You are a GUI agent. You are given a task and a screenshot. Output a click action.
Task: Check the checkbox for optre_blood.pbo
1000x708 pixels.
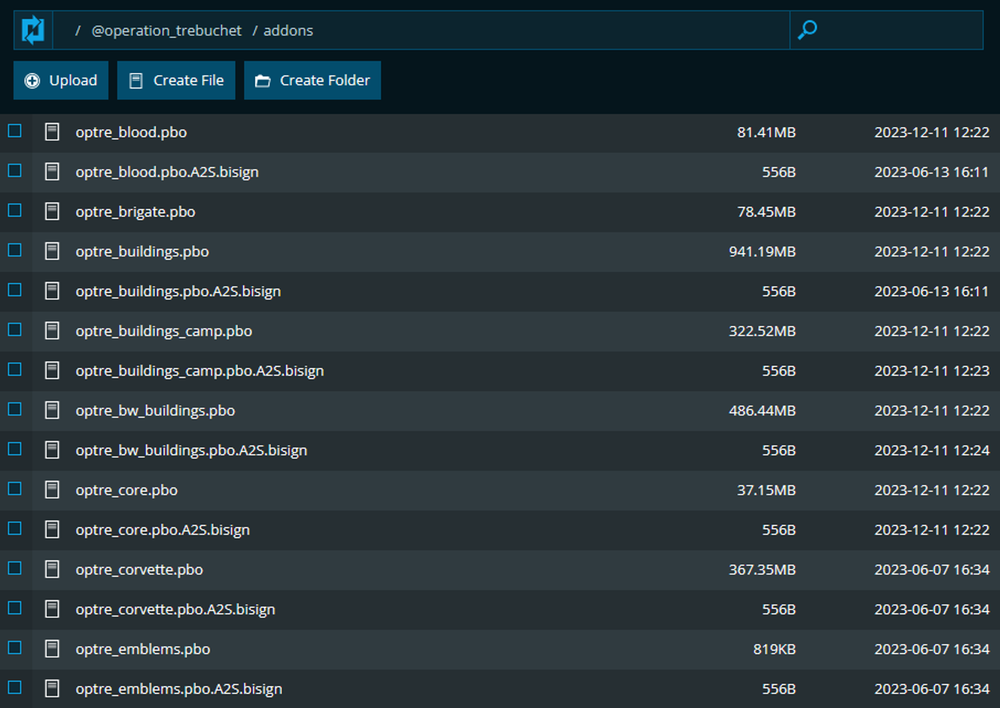[x=14, y=130]
